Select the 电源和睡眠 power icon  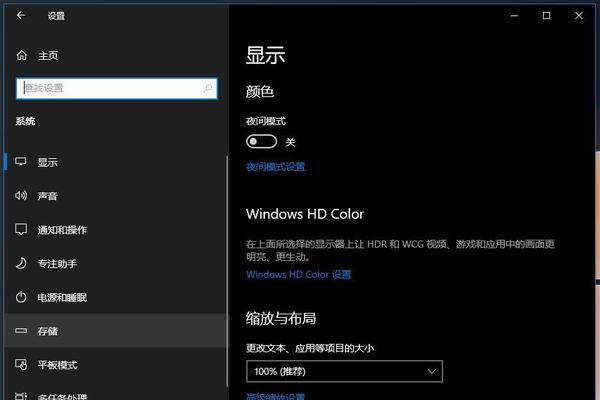[21, 297]
